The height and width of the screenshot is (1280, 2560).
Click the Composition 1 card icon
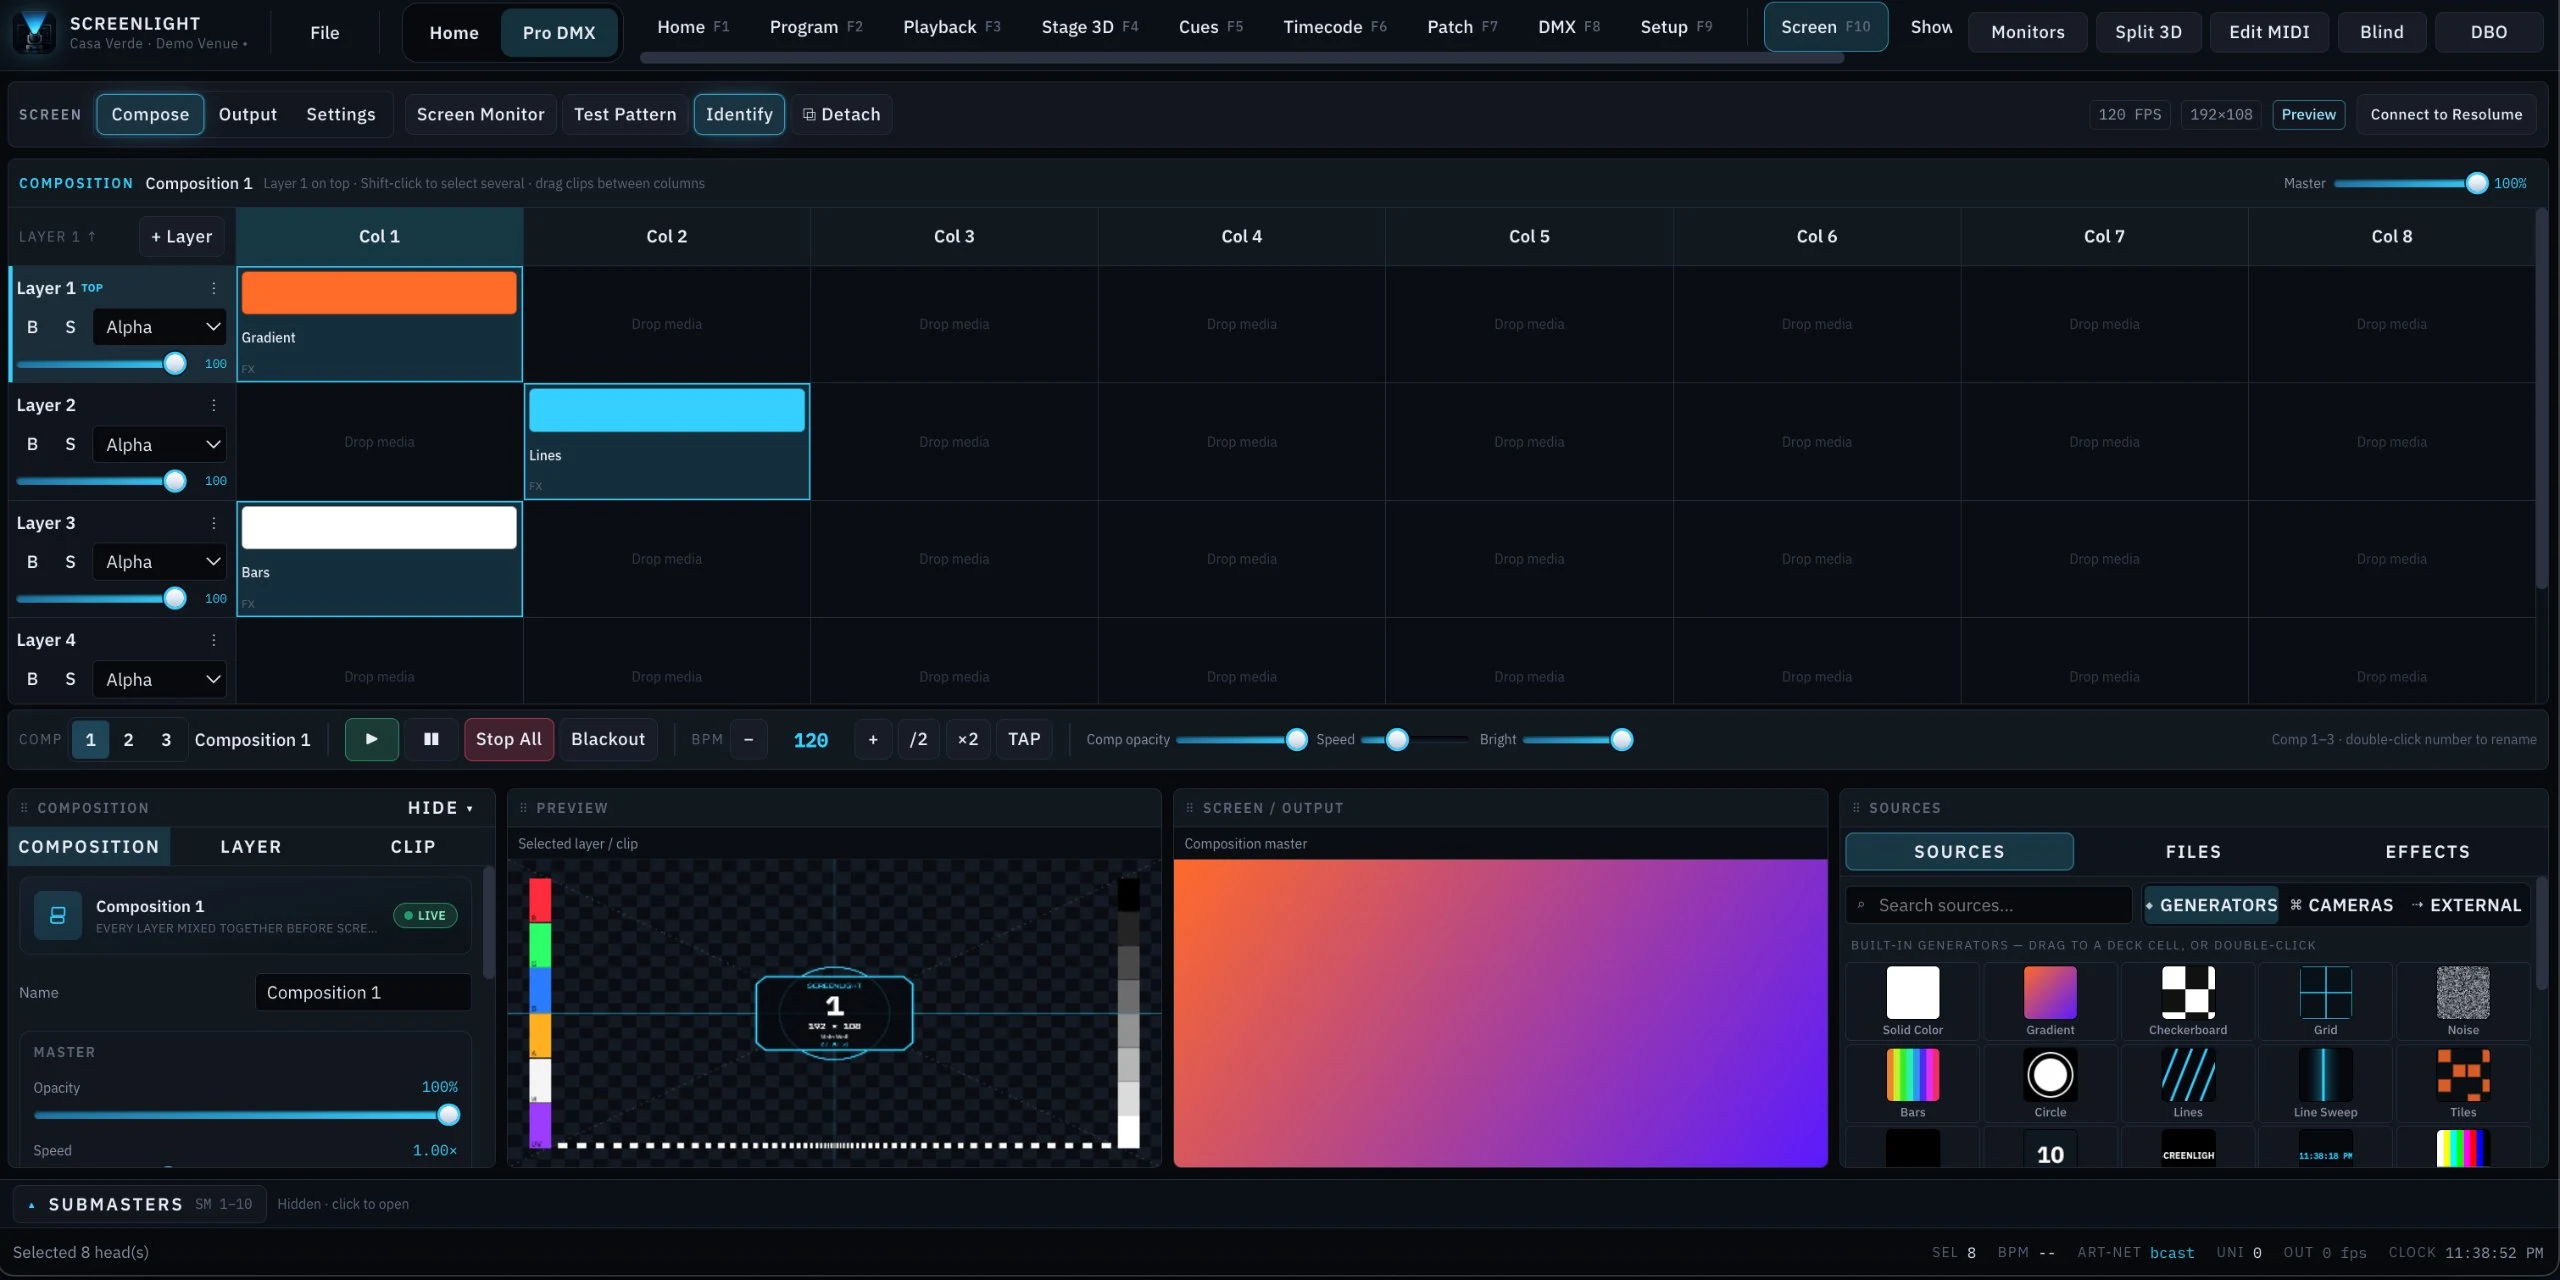tap(58, 915)
